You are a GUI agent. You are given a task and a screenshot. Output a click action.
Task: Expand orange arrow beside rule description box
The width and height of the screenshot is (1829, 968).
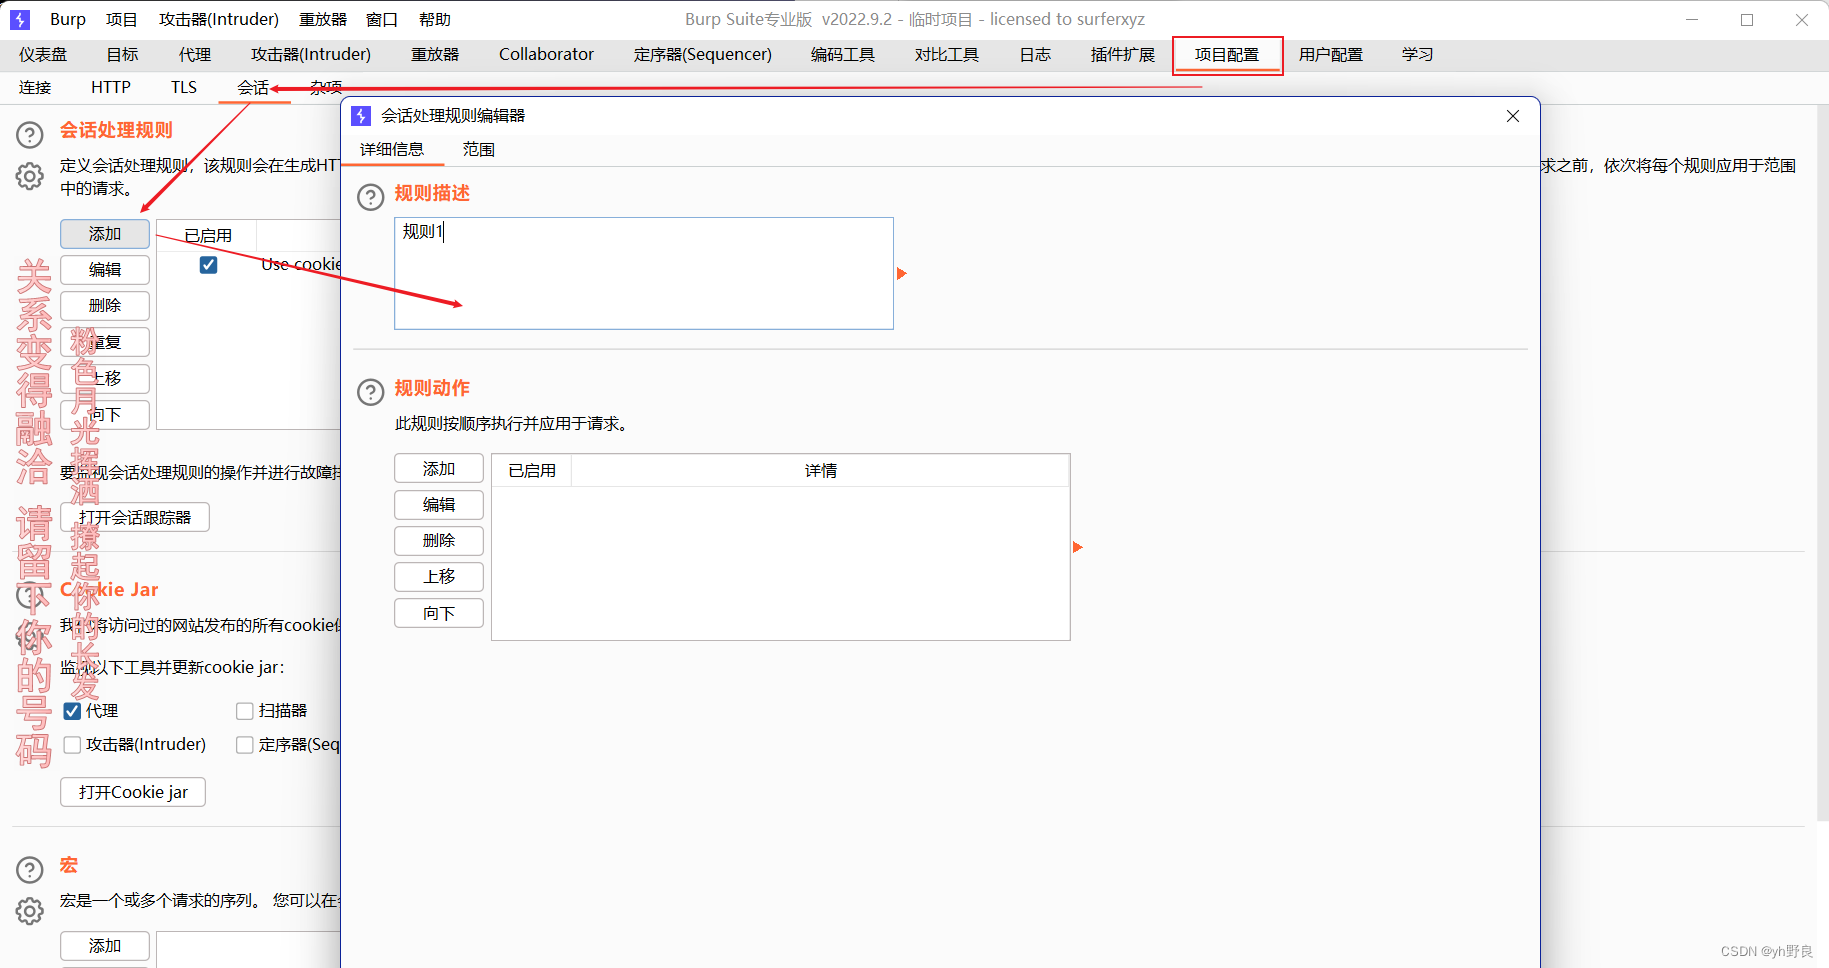[x=901, y=274]
